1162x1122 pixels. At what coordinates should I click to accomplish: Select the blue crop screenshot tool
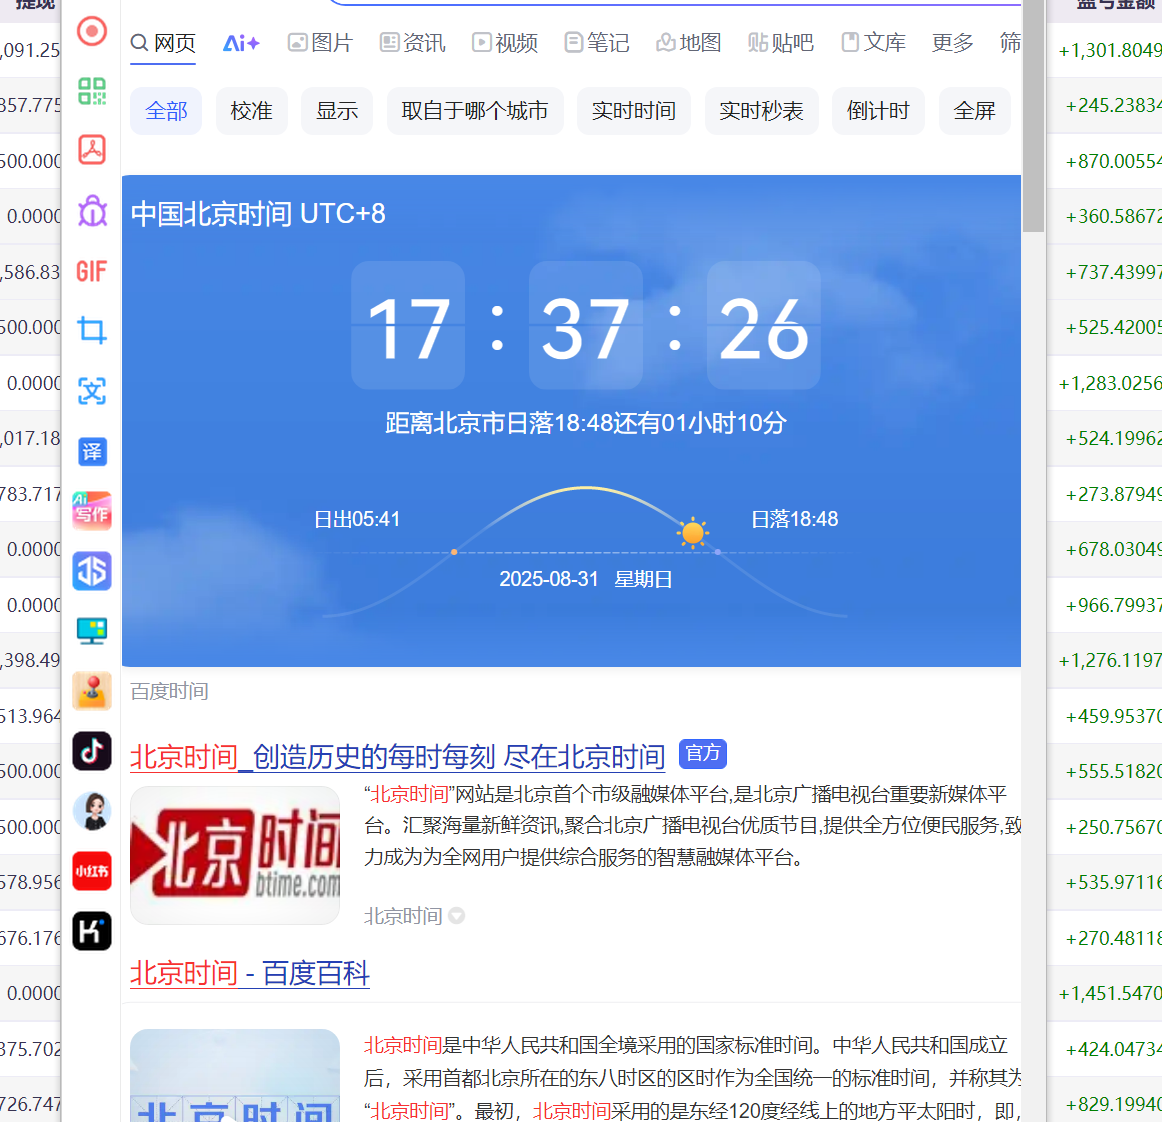click(92, 330)
